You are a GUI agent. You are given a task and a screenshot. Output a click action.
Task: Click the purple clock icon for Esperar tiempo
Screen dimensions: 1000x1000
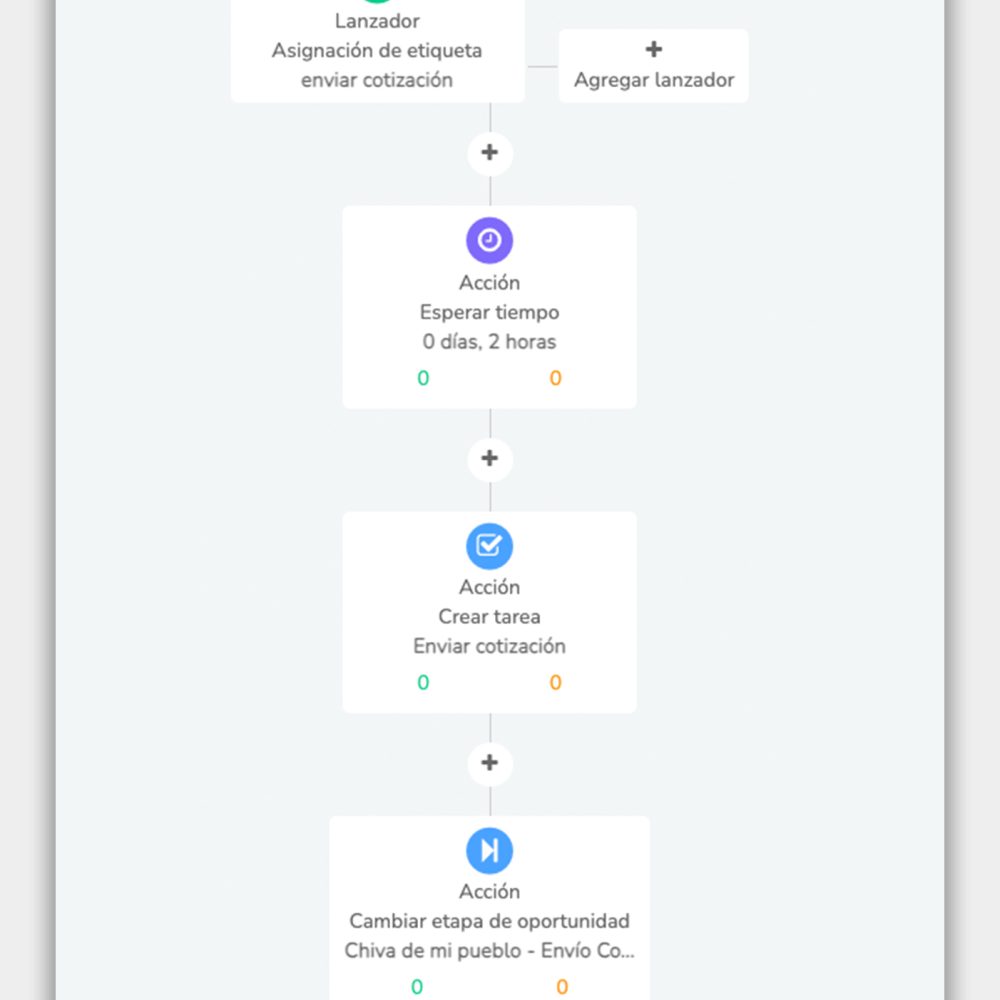click(489, 240)
